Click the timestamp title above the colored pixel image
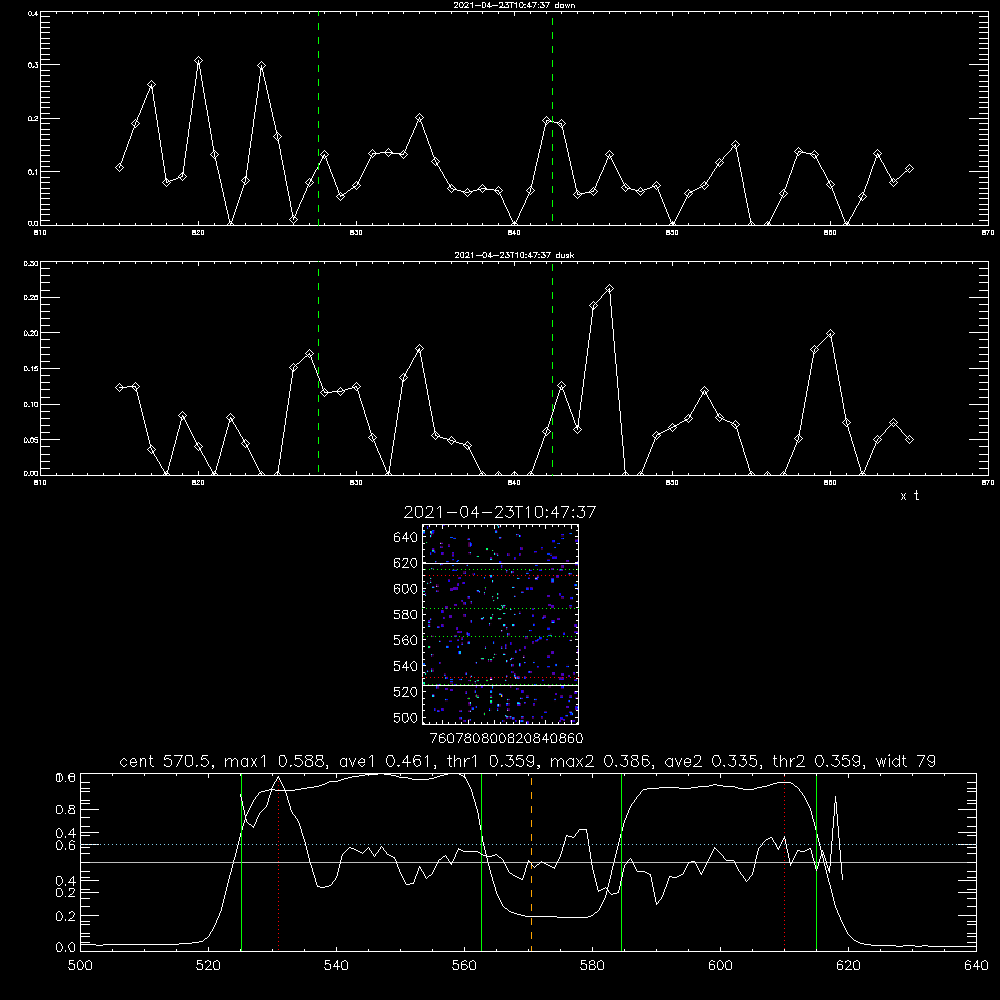The width and height of the screenshot is (1000, 1000). [499, 512]
